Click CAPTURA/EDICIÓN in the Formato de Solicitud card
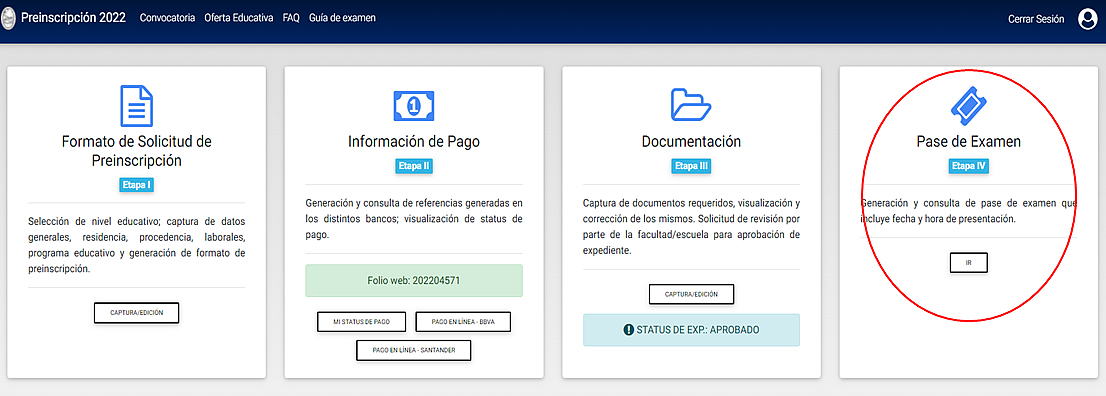Screen dimensions: 1106x396 point(136,313)
